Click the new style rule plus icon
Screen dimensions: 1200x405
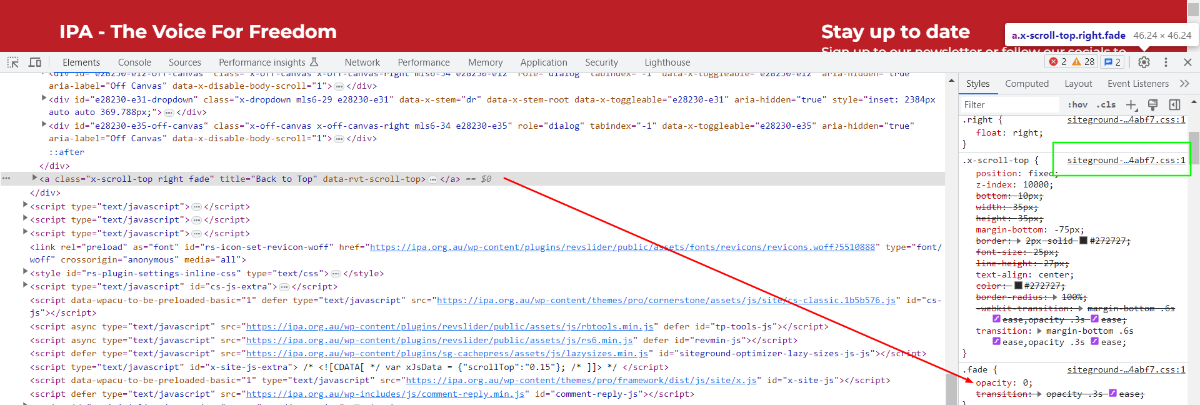tap(1131, 105)
